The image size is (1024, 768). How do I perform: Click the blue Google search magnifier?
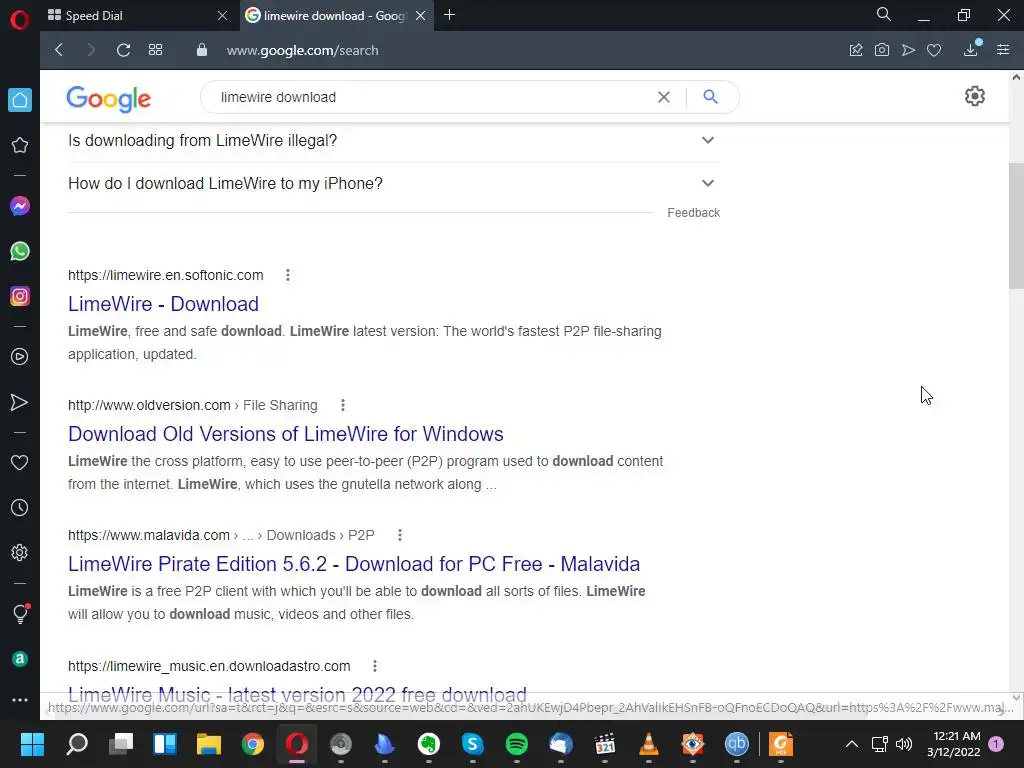pyautogui.click(x=711, y=97)
